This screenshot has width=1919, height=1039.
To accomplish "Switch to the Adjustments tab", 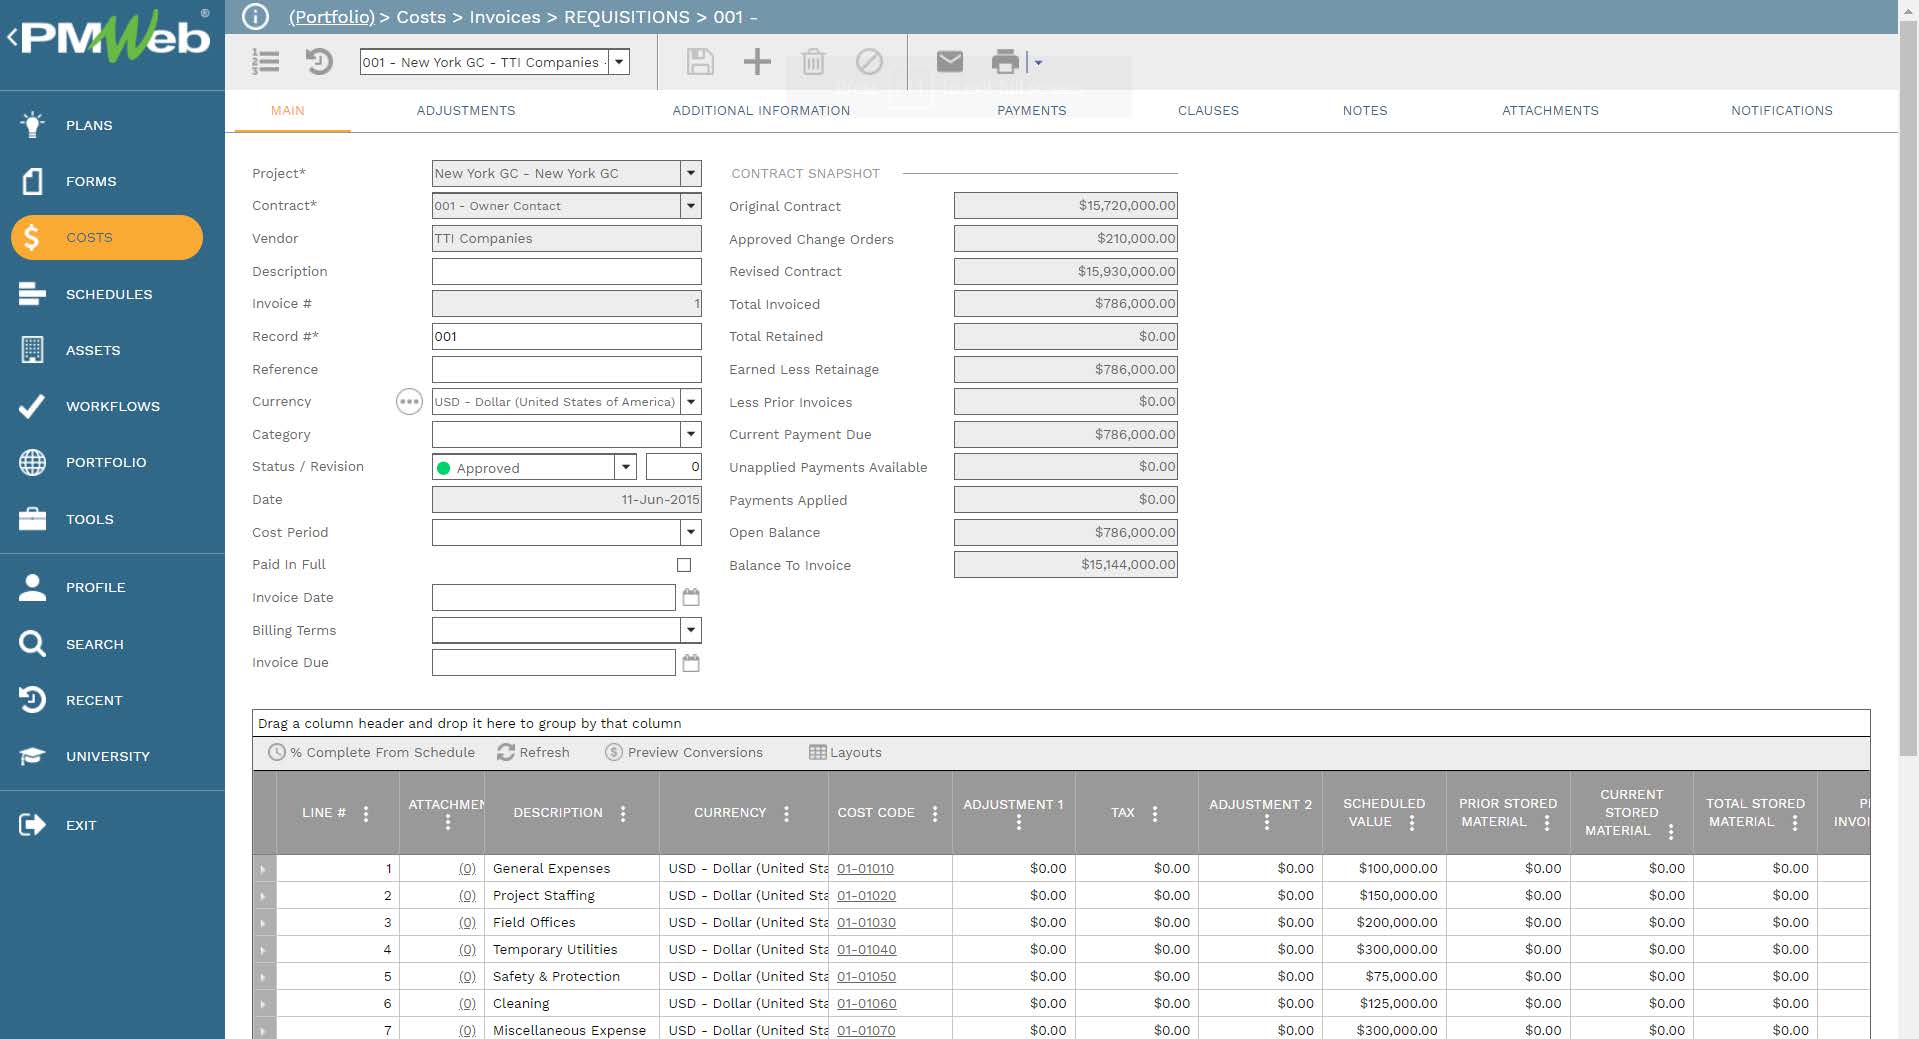I will click(466, 111).
